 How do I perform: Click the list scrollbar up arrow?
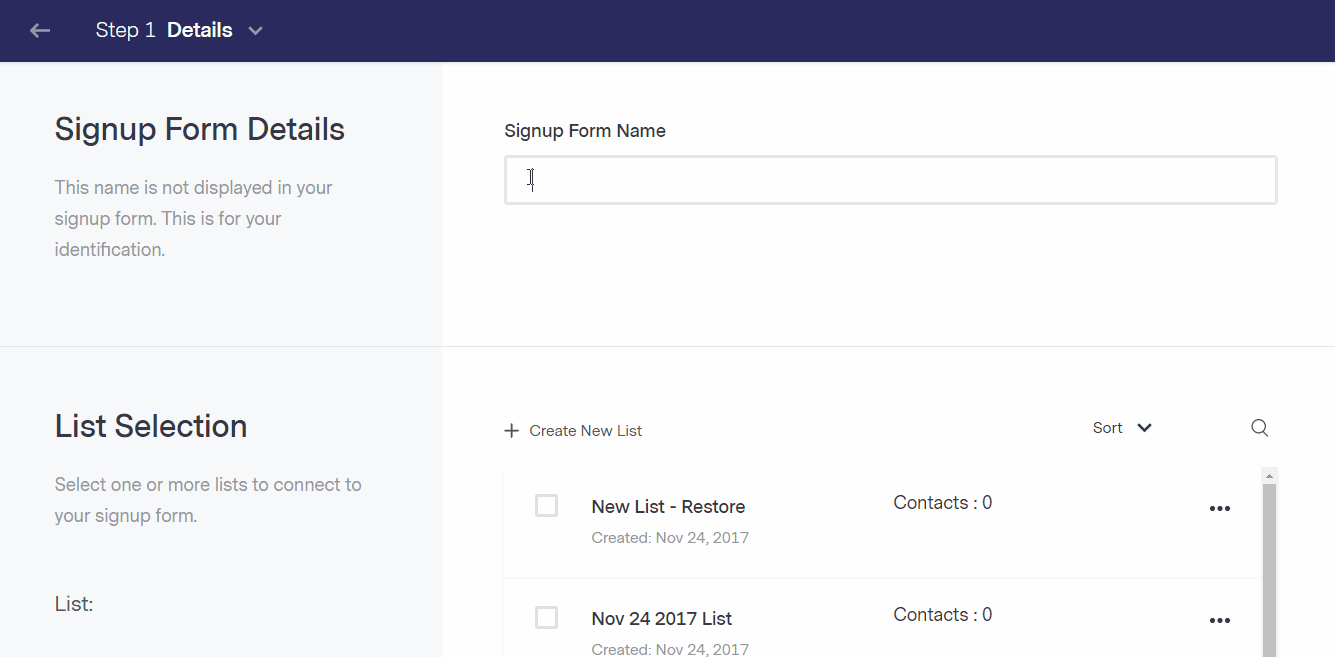[1269, 475]
